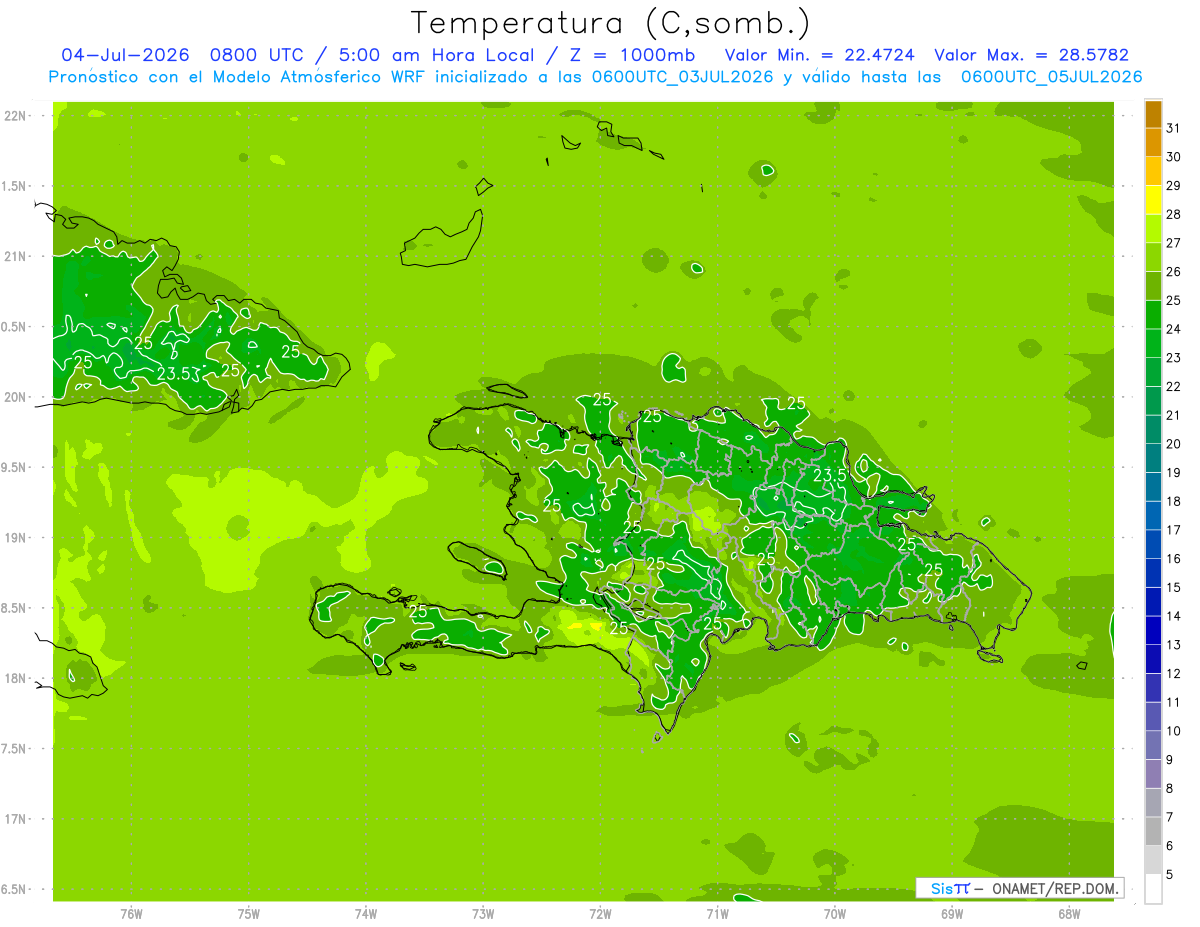The width and height of the screenshot is (1200, 927).
Task: Click the "ONAMET/REP.DOM." credit label
Action: tap(1056, 888)
